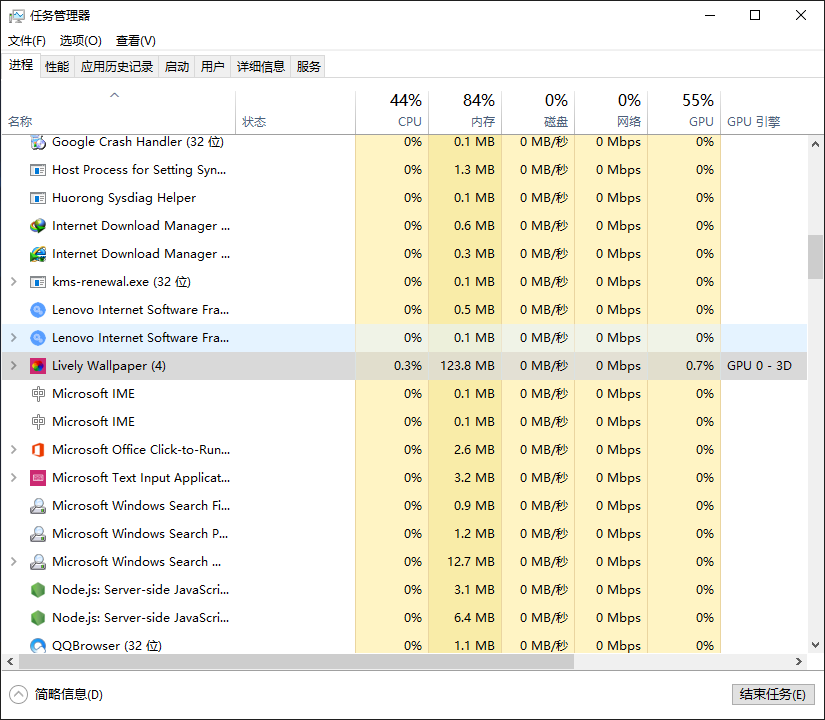Expand the Lively Wallpaper (4) group
The width and height of the screenshot is (825, 720).
tap(14, 366)
